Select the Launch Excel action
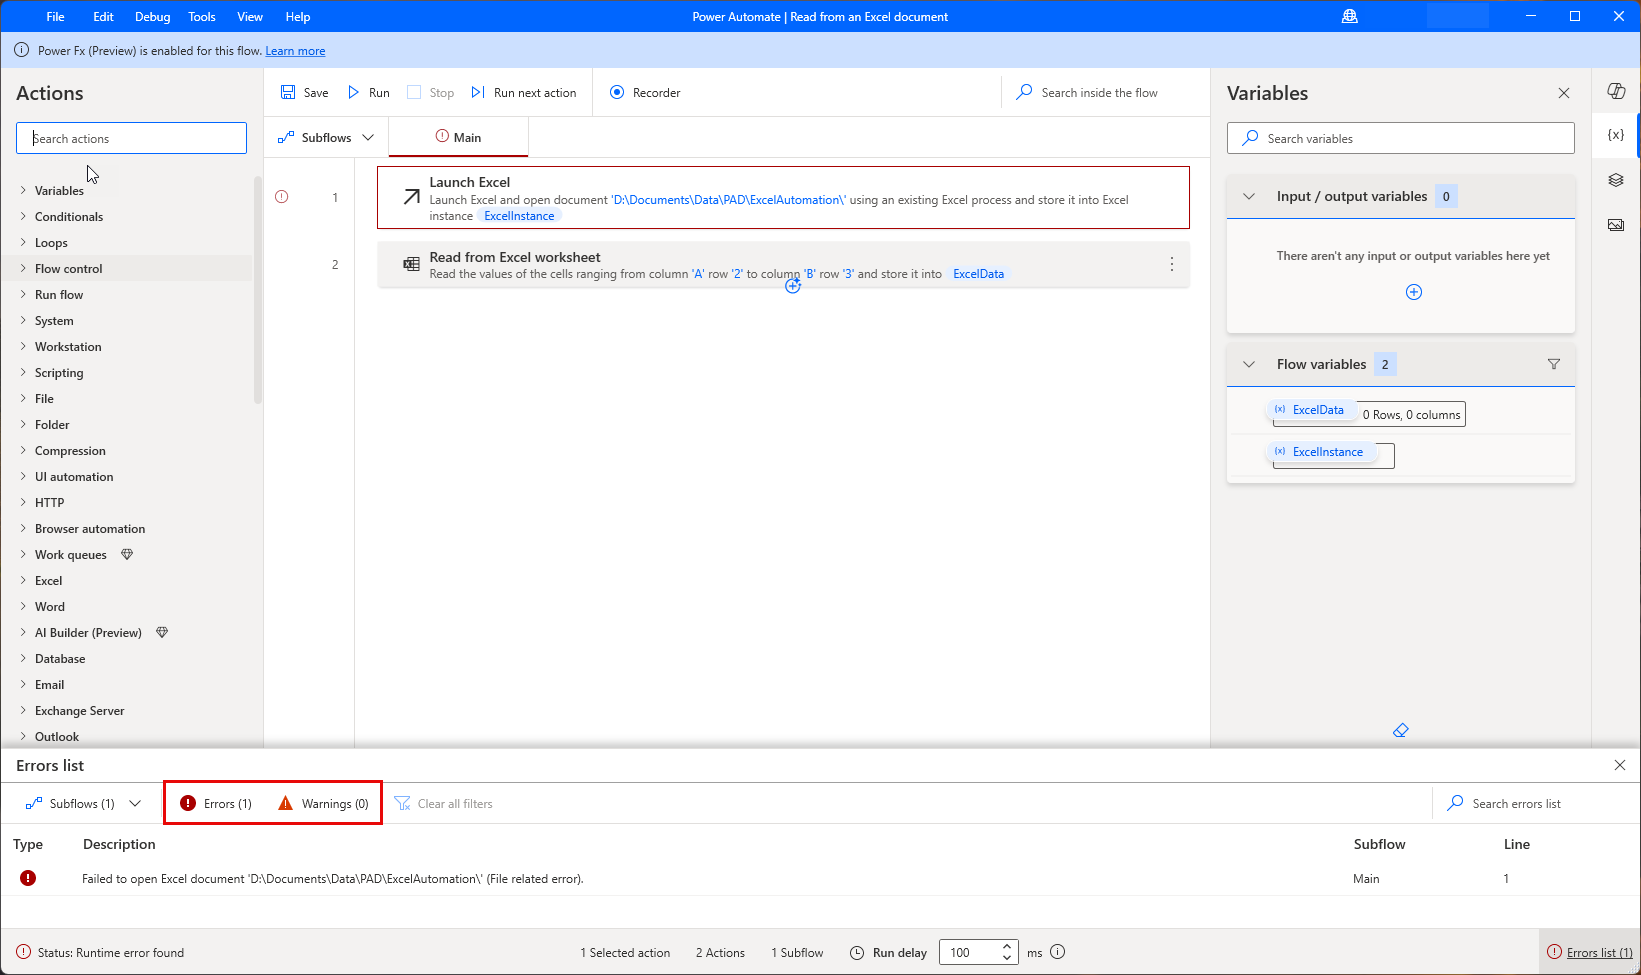The image size is (1641, 975). (x=783, y=197)
